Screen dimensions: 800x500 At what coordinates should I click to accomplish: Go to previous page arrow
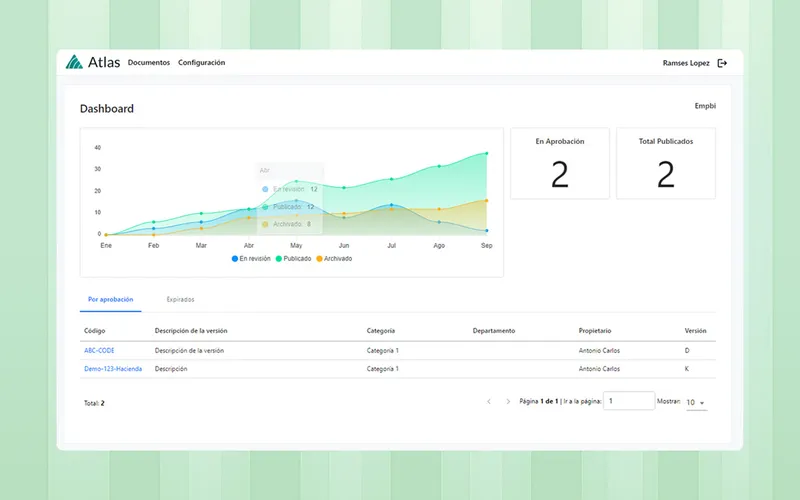(489, 402)
